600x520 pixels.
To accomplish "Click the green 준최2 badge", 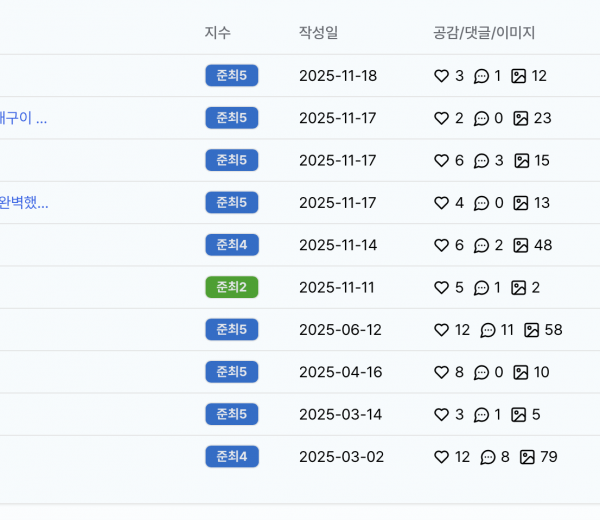I will point(232,288).
